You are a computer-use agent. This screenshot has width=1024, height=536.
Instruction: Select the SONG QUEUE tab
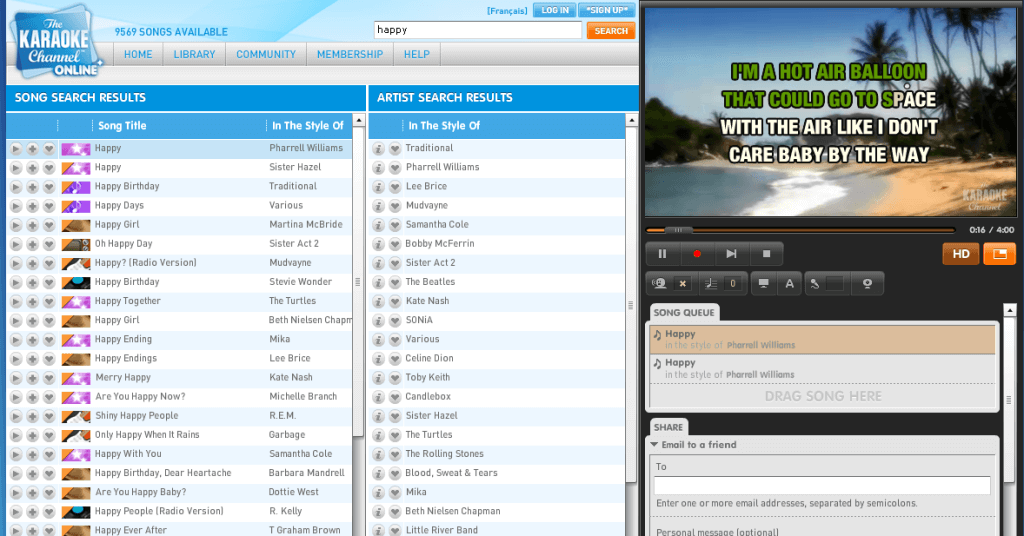pyautogui.click(x=684, y=312)
